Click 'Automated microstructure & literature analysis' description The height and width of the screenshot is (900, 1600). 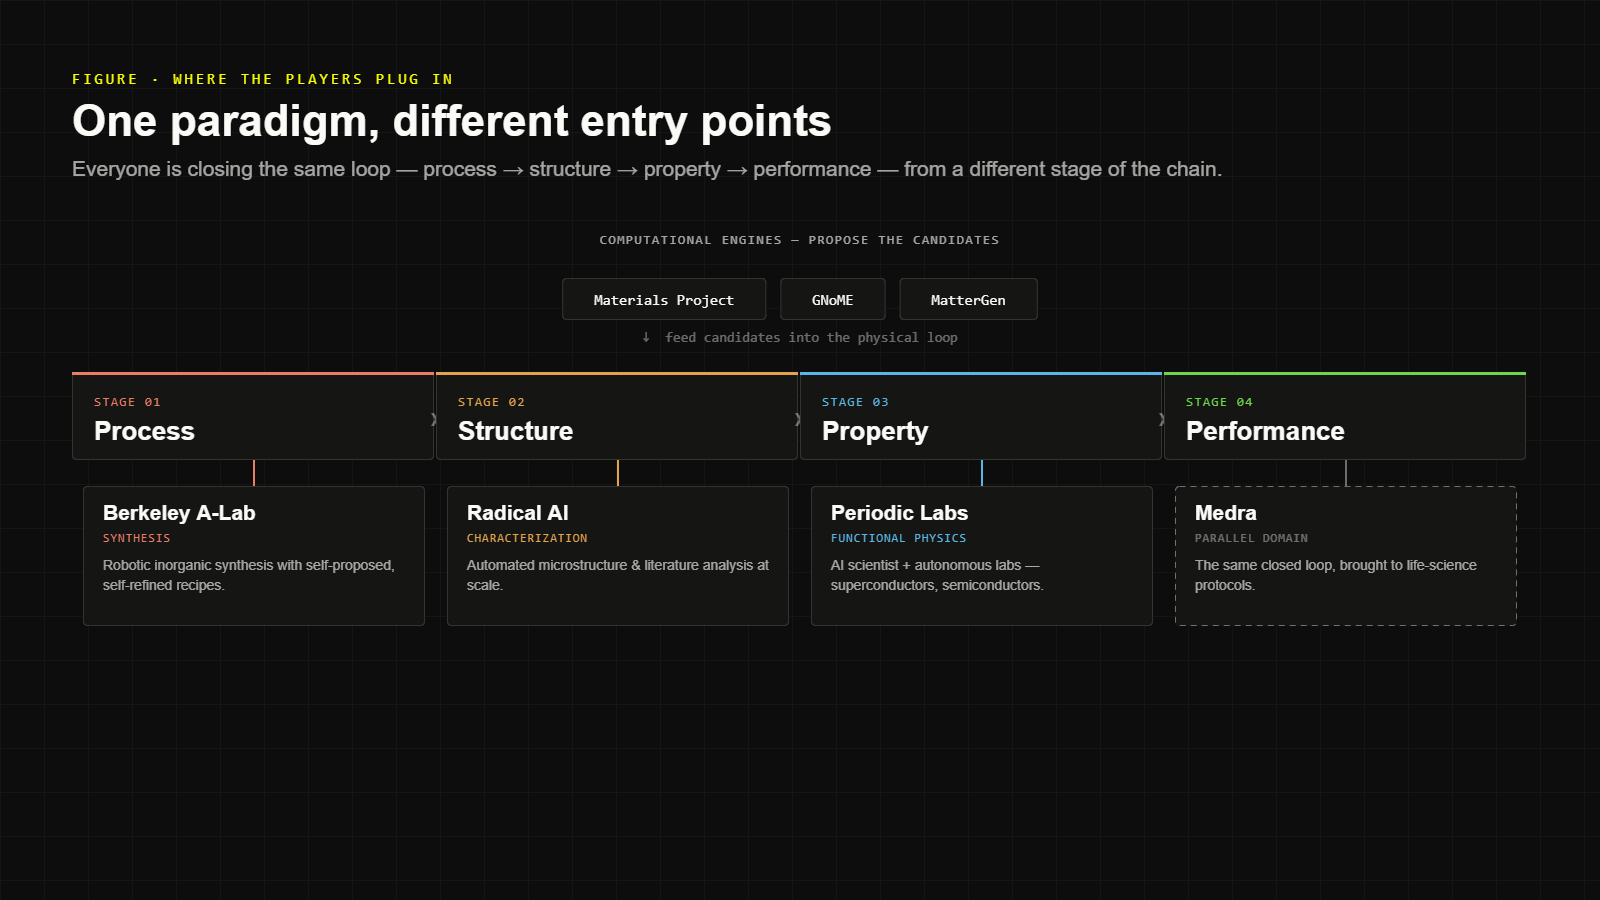coord(618,575)
